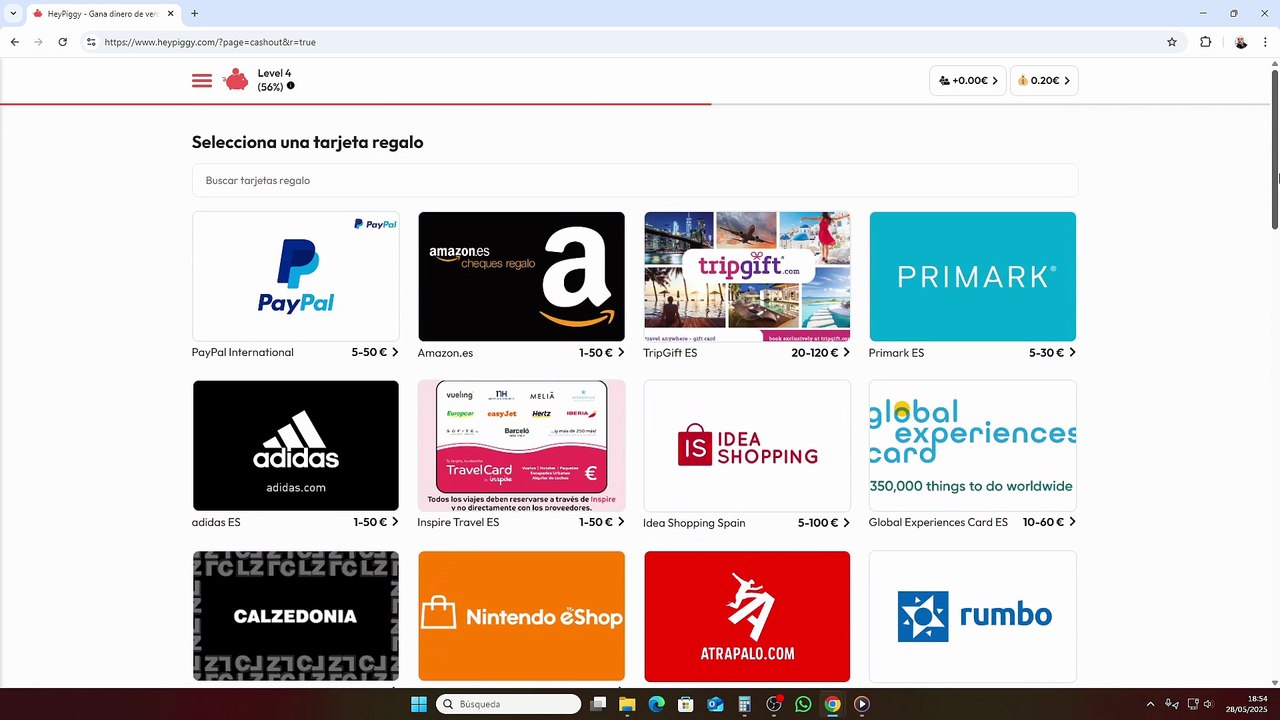Click the 5-50 € PayPal price range
1280x720 pixels.
[369, 353]
